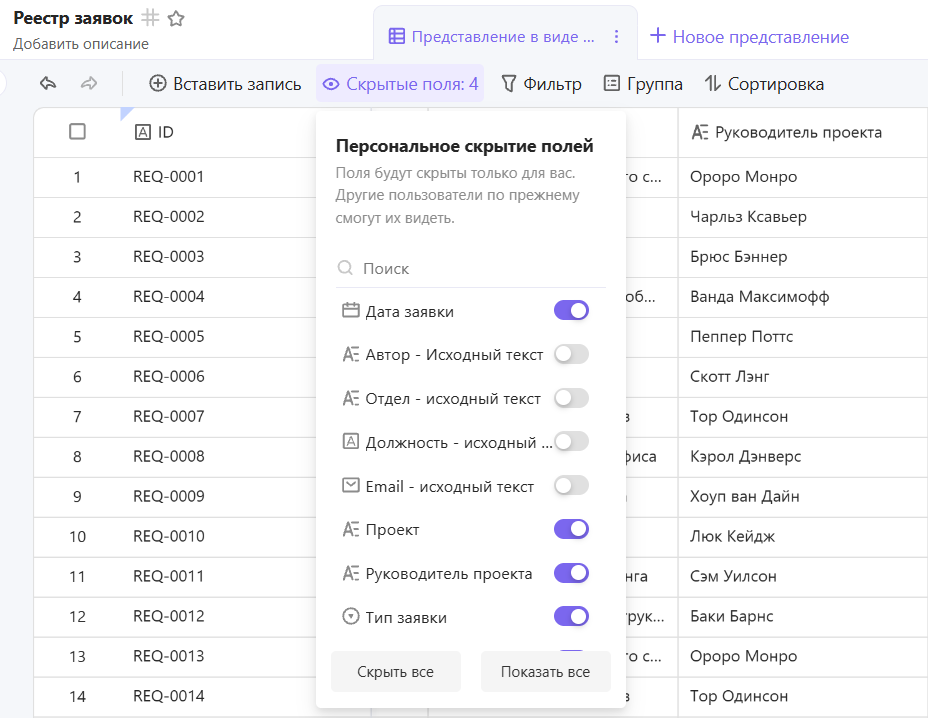Disable the Проект field switch
This screenshot has height=718, width=928.
(571, 529)
